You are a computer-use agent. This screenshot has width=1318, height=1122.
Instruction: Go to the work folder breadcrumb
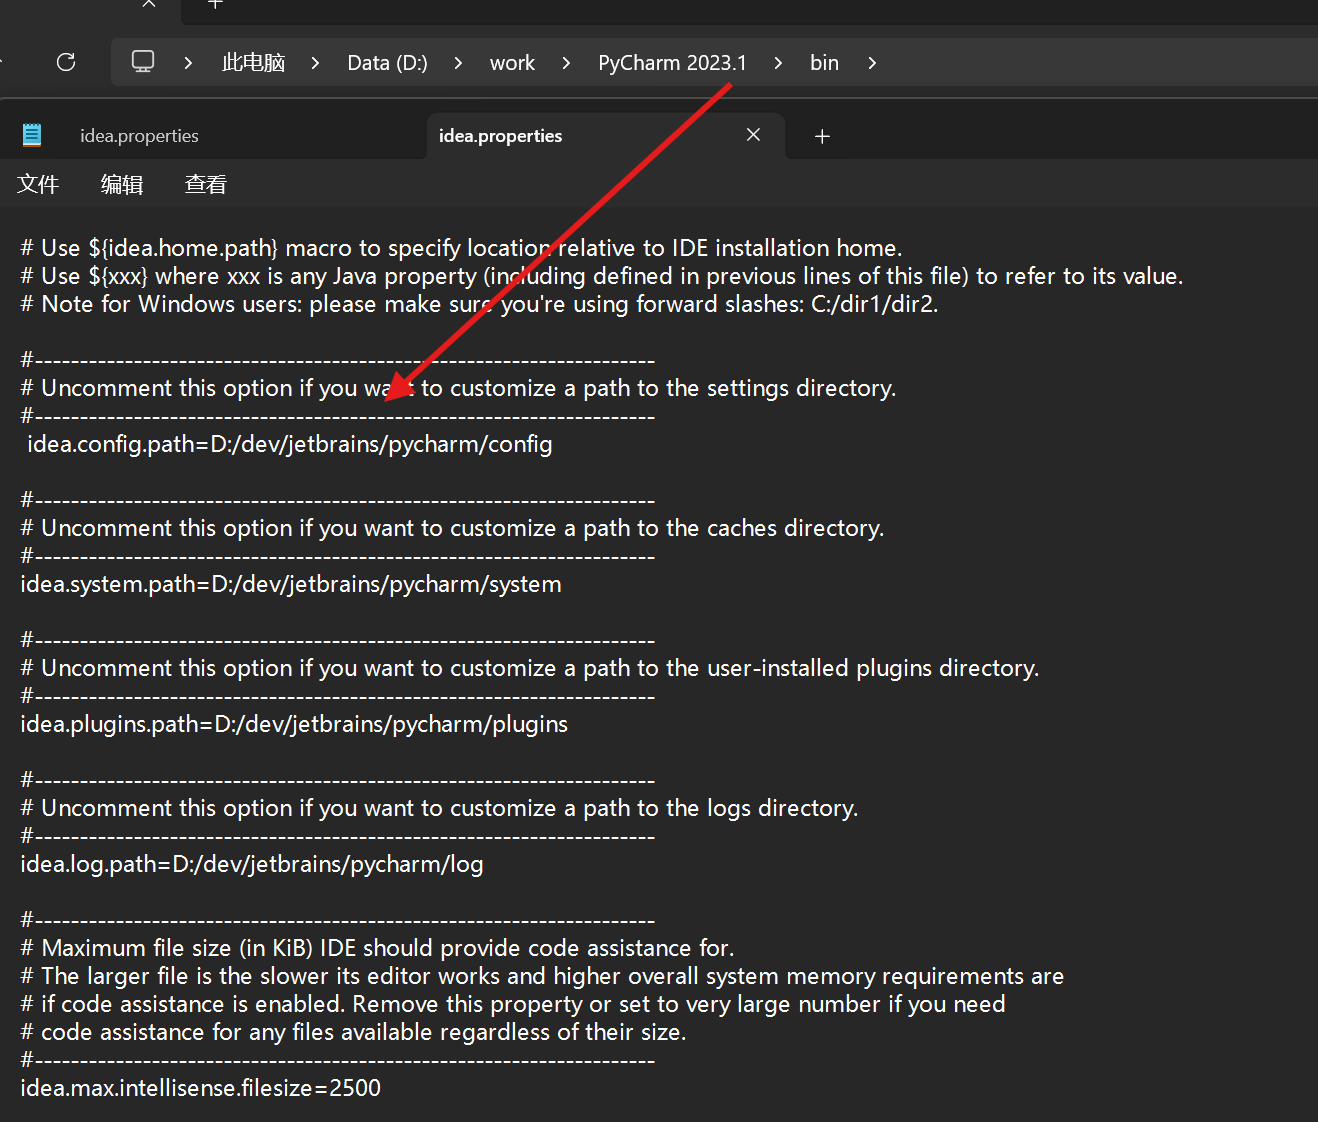(x=512, y=63)
